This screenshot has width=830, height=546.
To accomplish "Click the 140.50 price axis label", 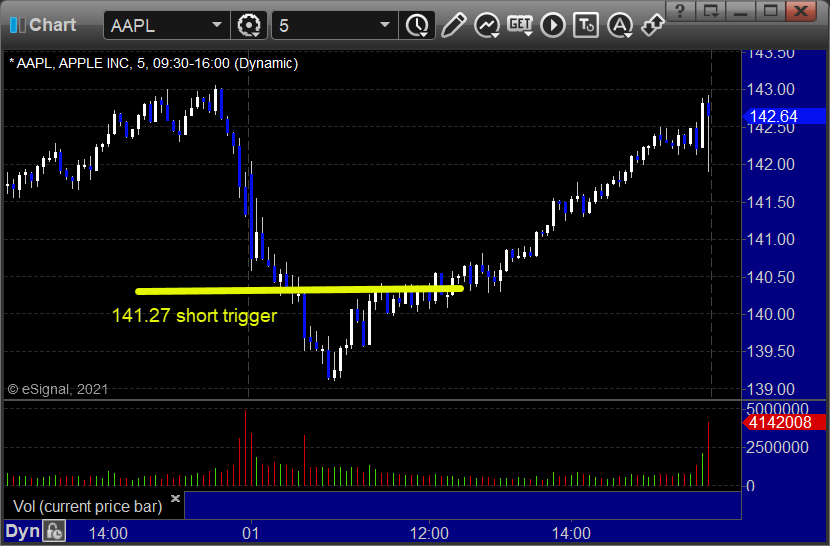I will pyautogui.click(x=771, y=277).
